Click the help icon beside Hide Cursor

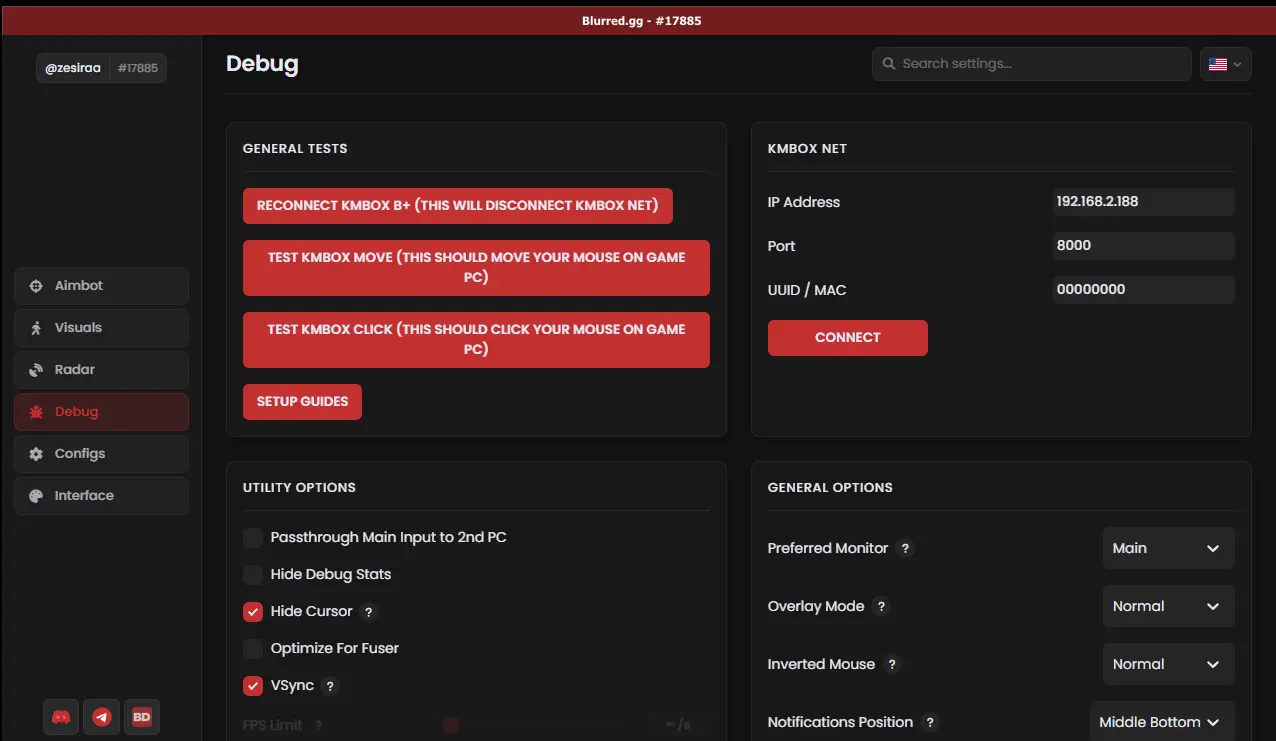pyautogui.click(x=368, y=612)
